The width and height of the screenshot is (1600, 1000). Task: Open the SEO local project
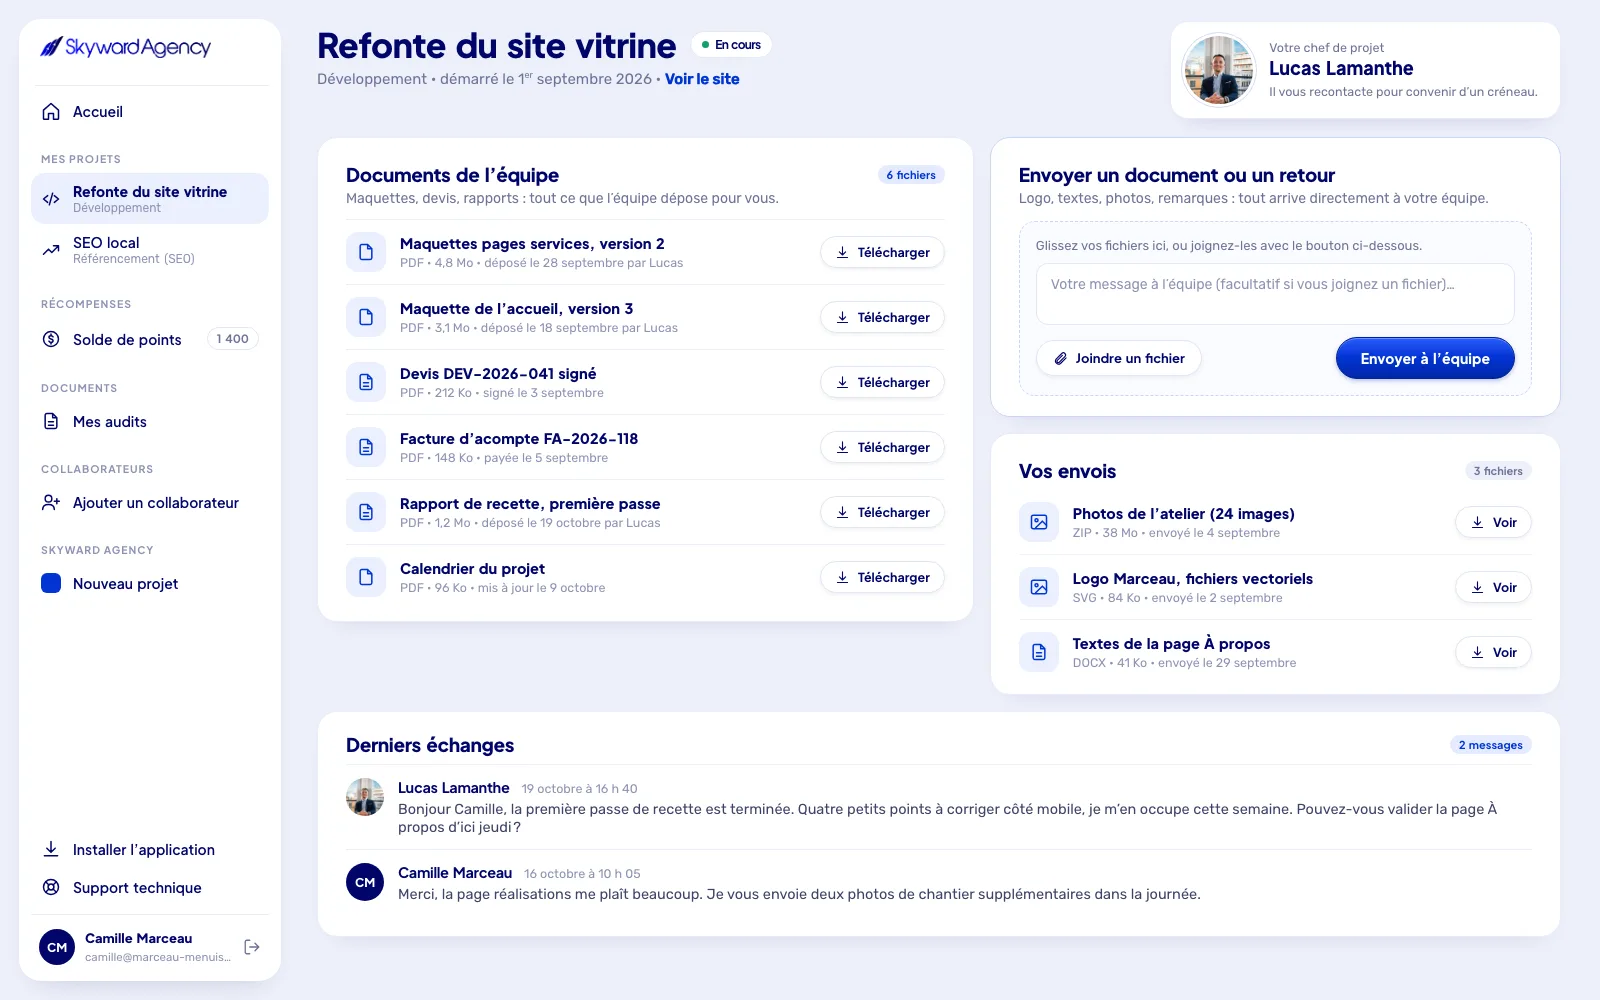(x=150, y=250)
